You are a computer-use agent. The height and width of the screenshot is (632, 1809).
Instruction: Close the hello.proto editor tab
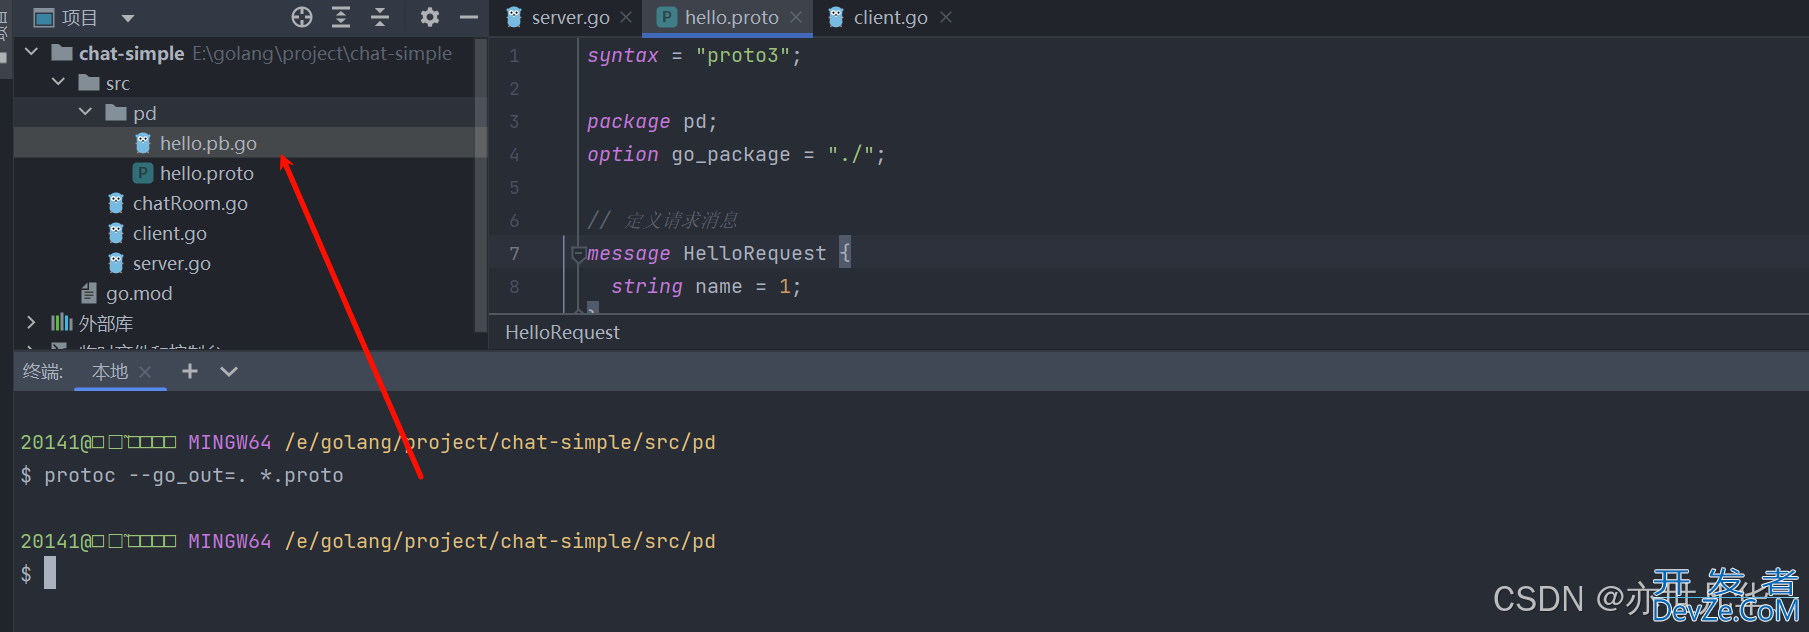796,17
